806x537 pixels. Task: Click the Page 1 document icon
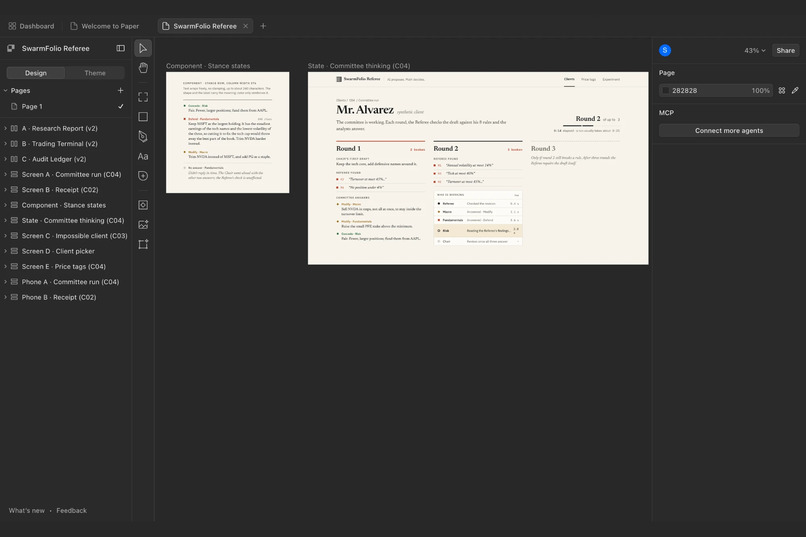coord(14,106)
